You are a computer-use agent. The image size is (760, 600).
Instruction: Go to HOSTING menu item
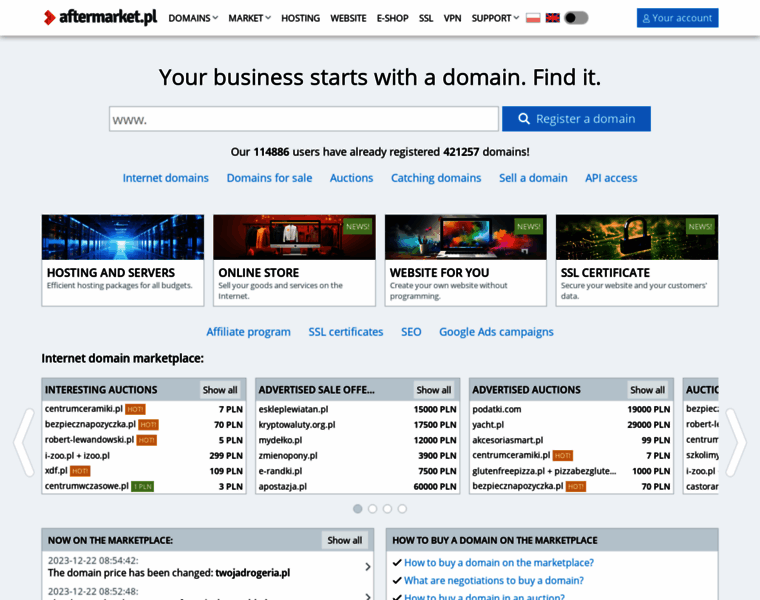(x=301, y=18)
